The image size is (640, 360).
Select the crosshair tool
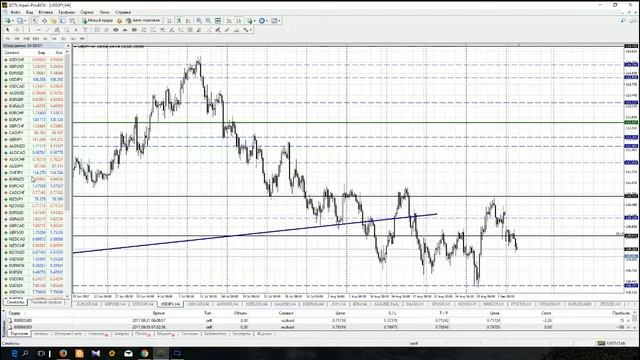[17, 30]
